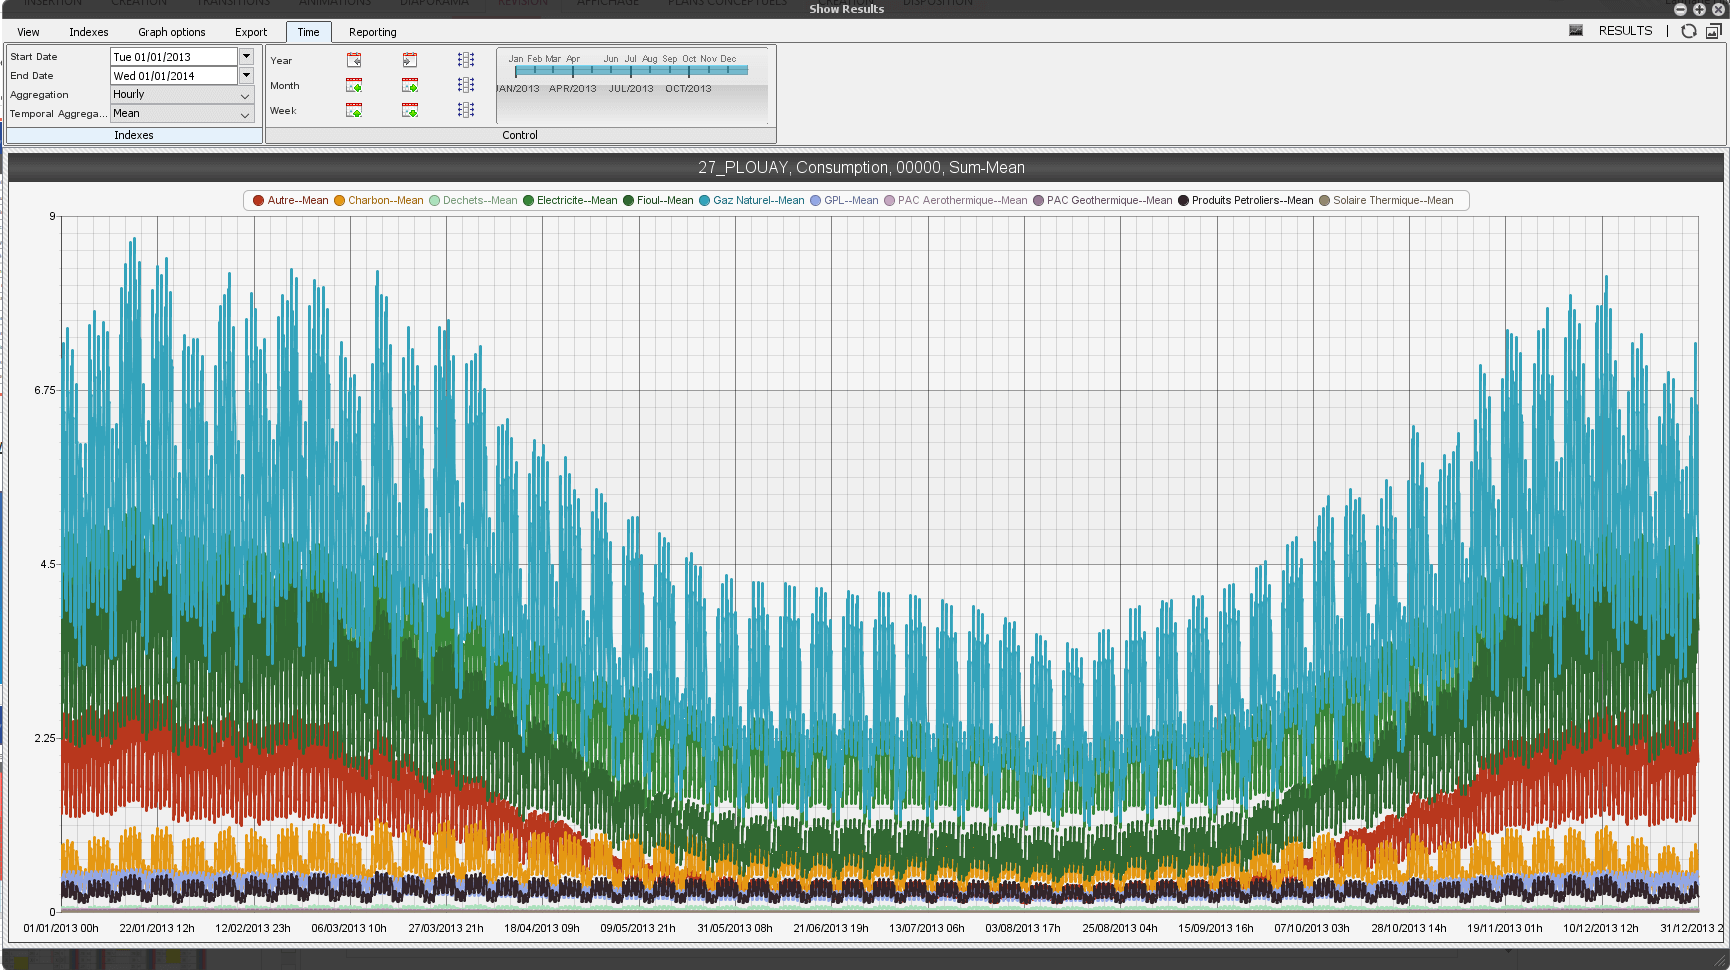Toggle Electricite--Mean series in legend
The width and height of the screenshot is (1730, 970).
[x=570, y=200]
